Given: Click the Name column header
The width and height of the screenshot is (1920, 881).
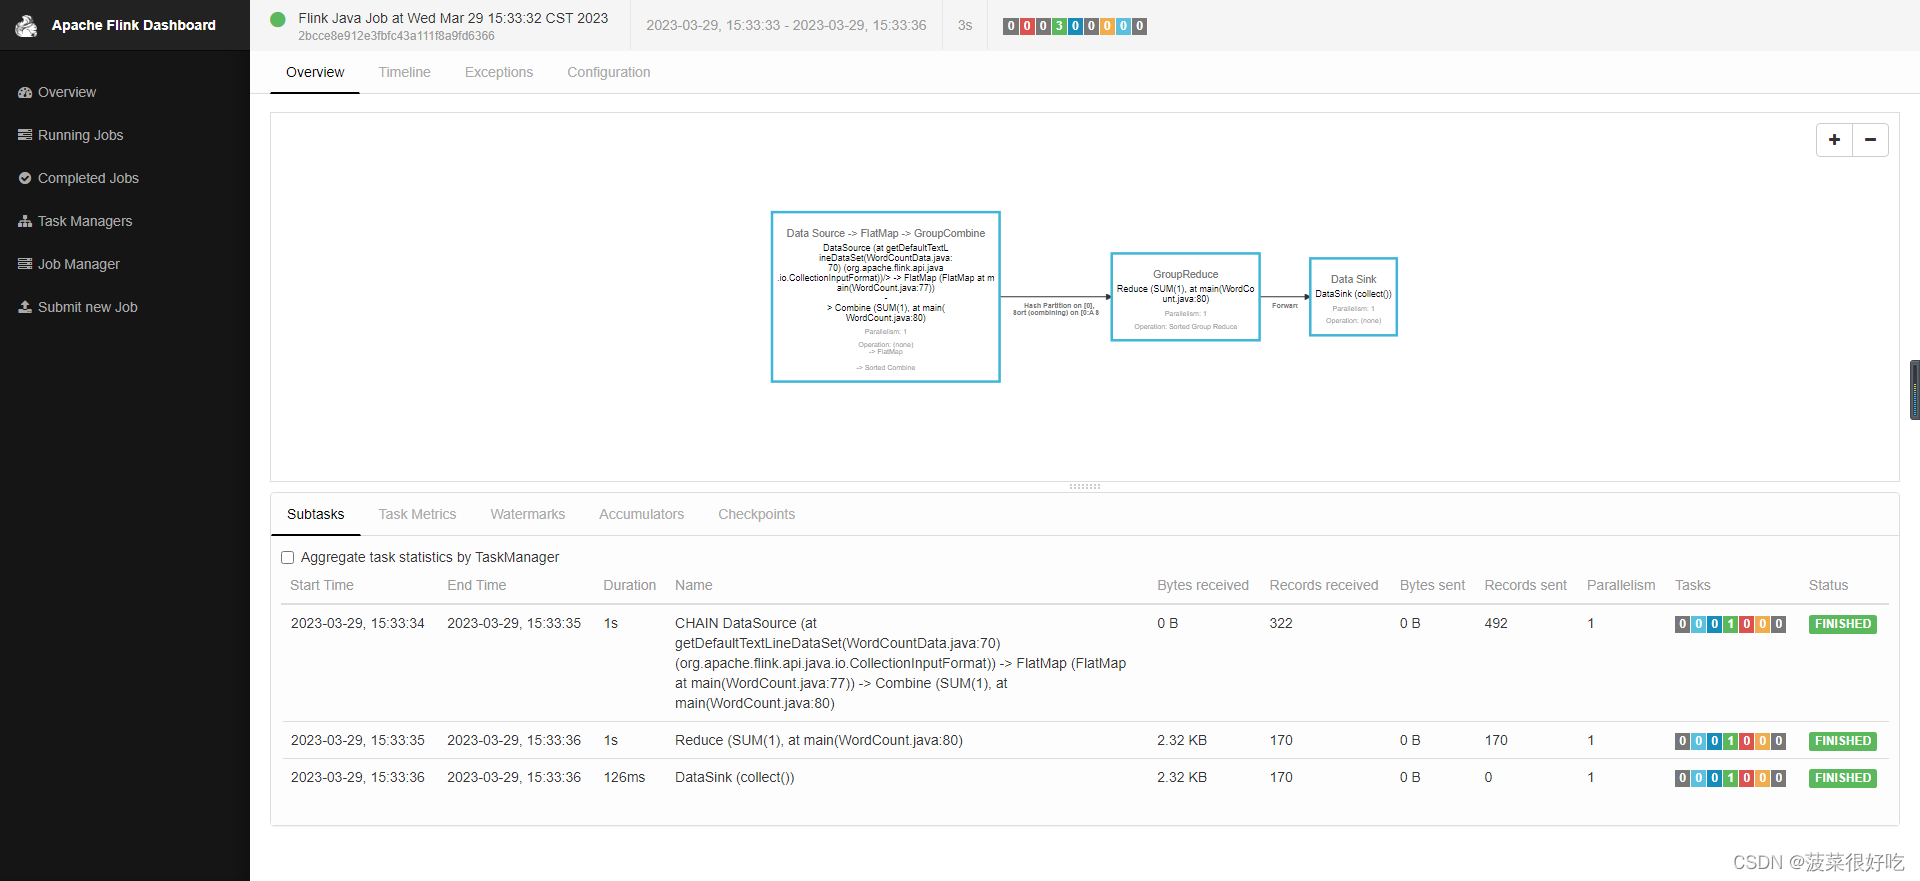Looking at the screenshot, I should tap(694, 586).
